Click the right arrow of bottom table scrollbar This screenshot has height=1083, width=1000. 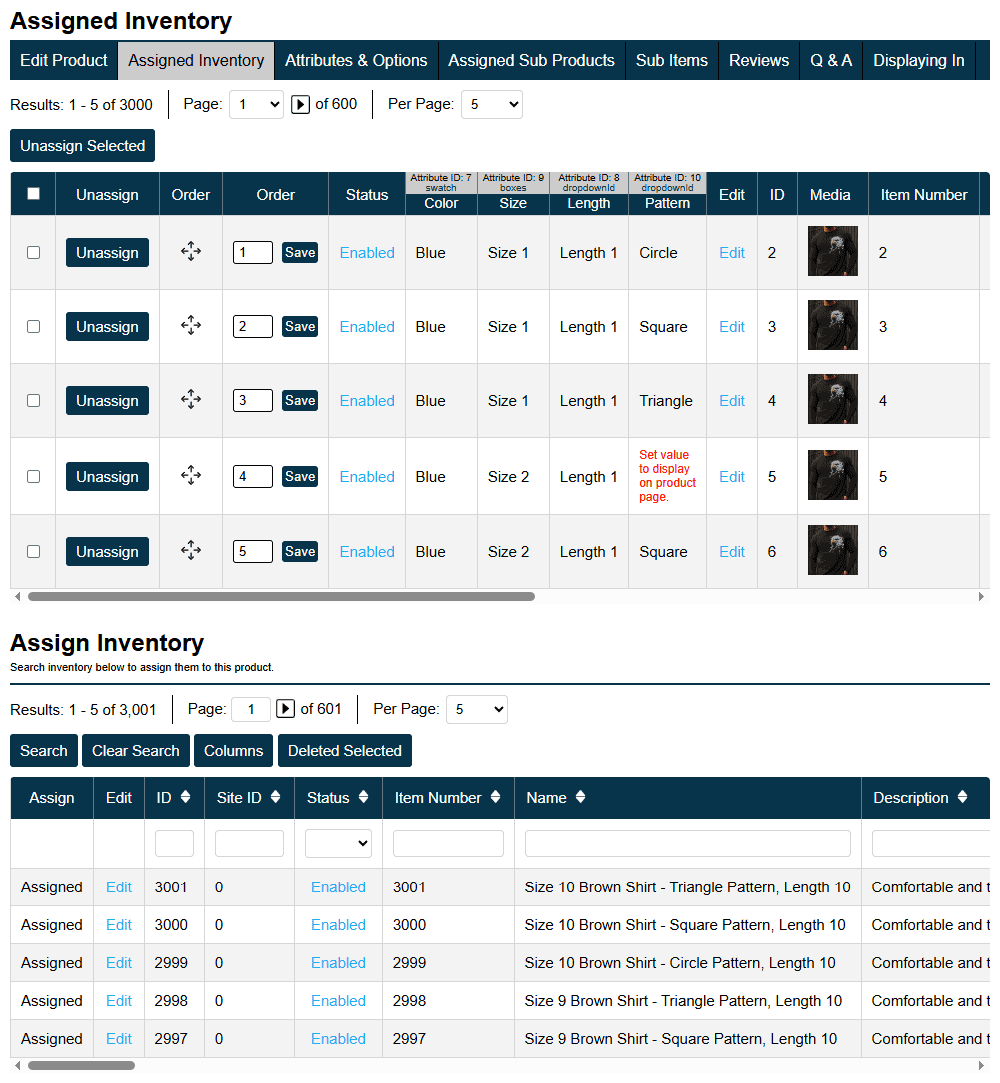981,1066
